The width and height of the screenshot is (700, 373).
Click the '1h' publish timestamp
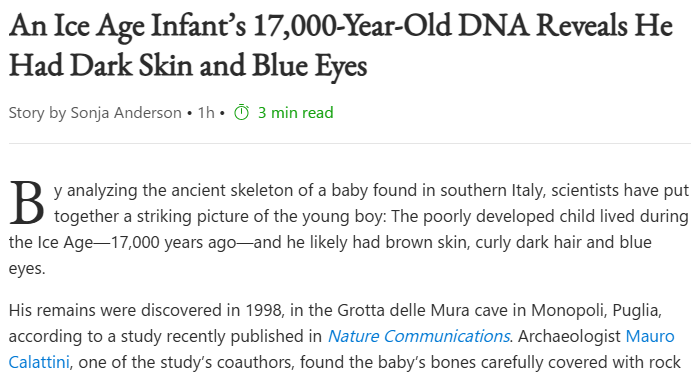206,112
